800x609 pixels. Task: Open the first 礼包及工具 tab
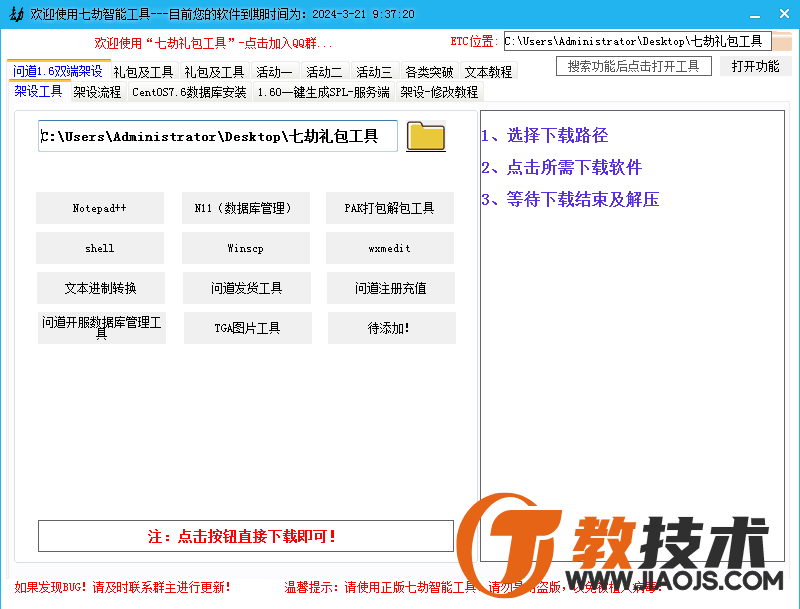(x=144, y=71)
